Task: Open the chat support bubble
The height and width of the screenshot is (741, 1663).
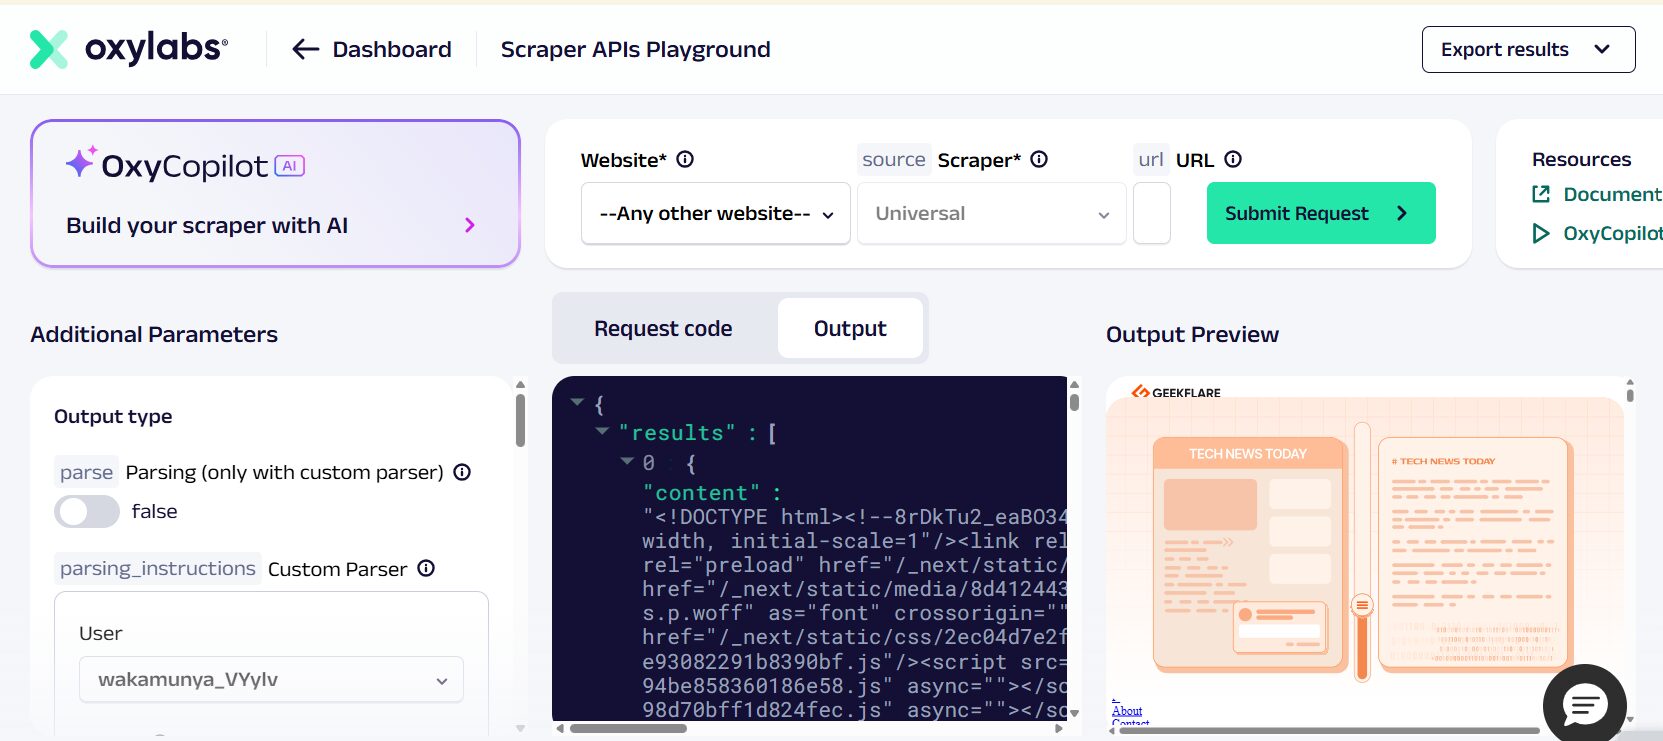Action: pos(1584,704)
